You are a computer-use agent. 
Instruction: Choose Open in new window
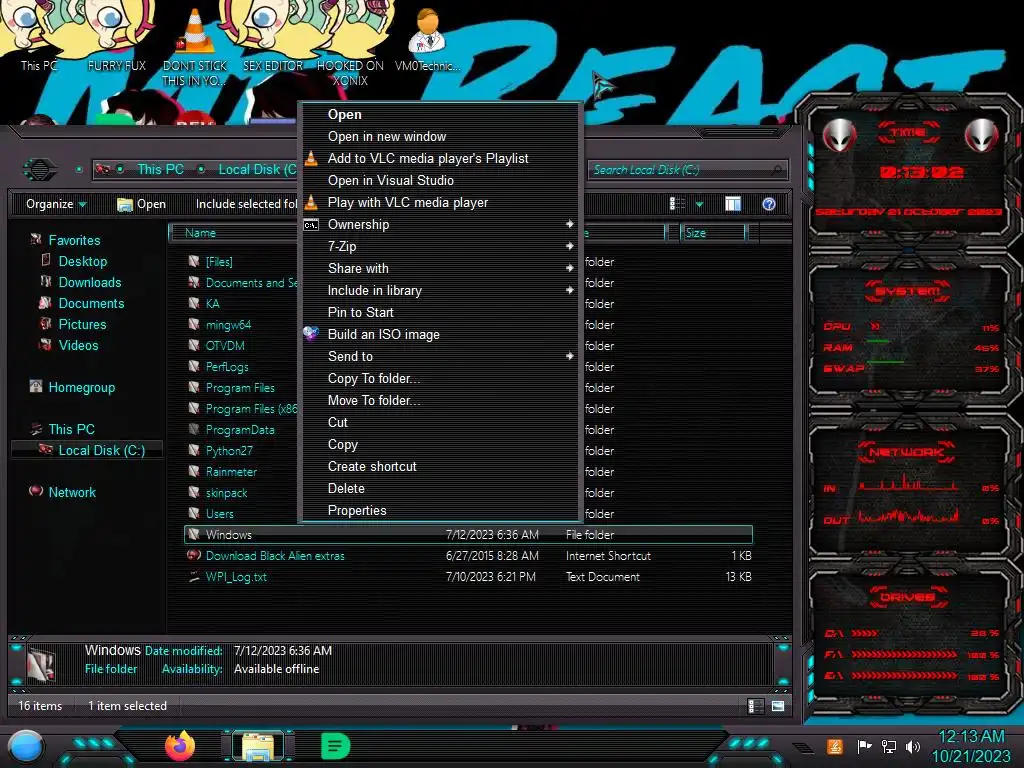coord(440,136)
